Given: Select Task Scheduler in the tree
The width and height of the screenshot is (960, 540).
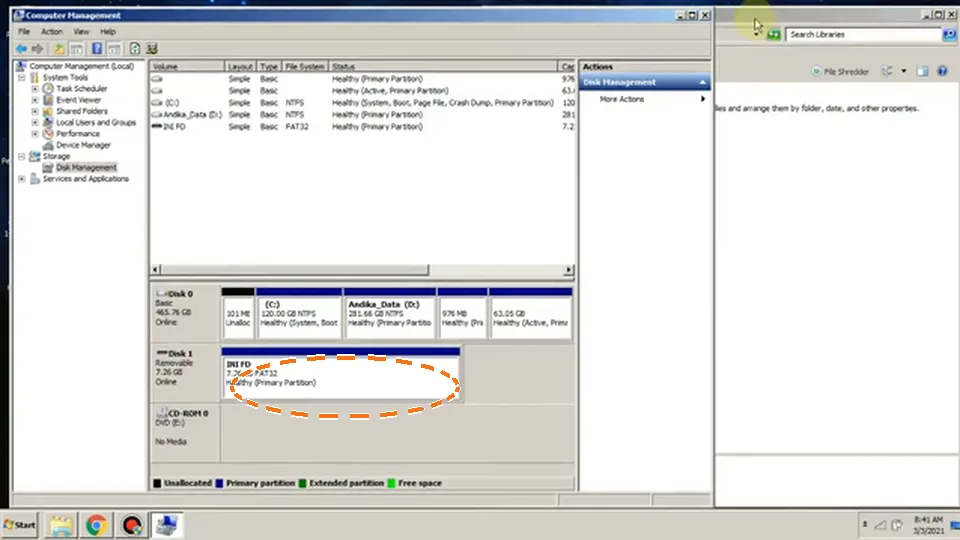Looking at the screenshot, I should [81, 89].
